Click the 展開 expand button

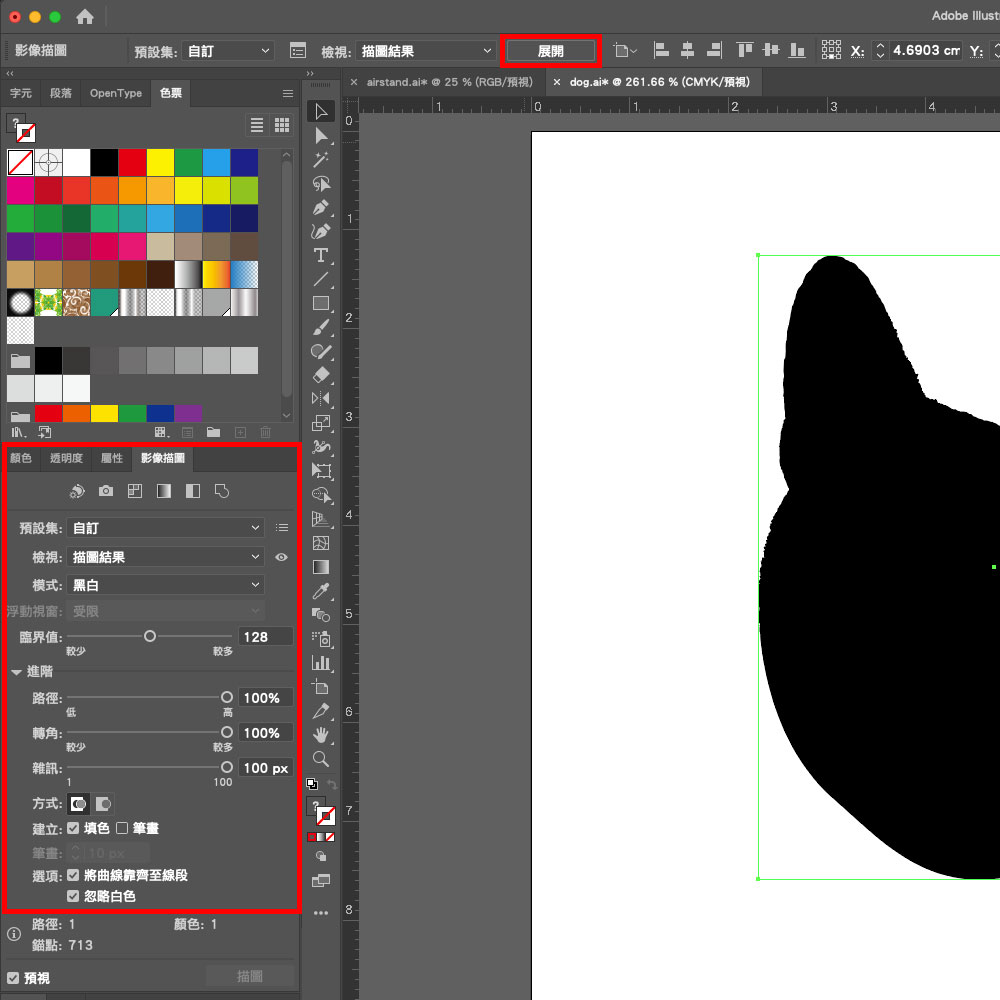click(x=550, y=51)
